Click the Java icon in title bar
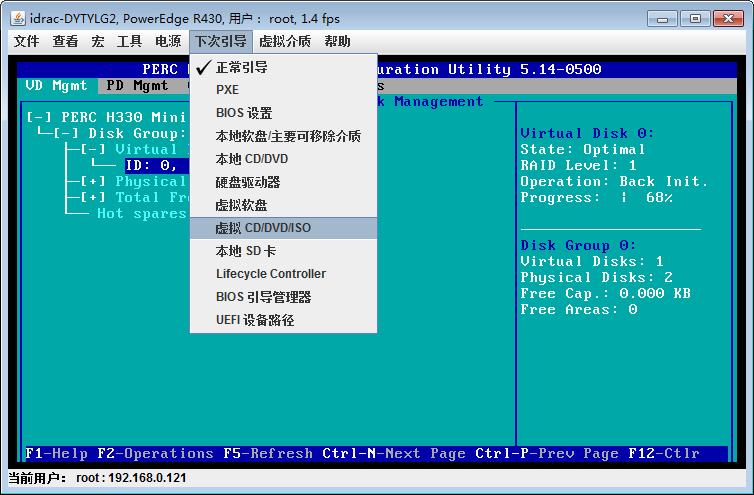 tap(18, 18)
